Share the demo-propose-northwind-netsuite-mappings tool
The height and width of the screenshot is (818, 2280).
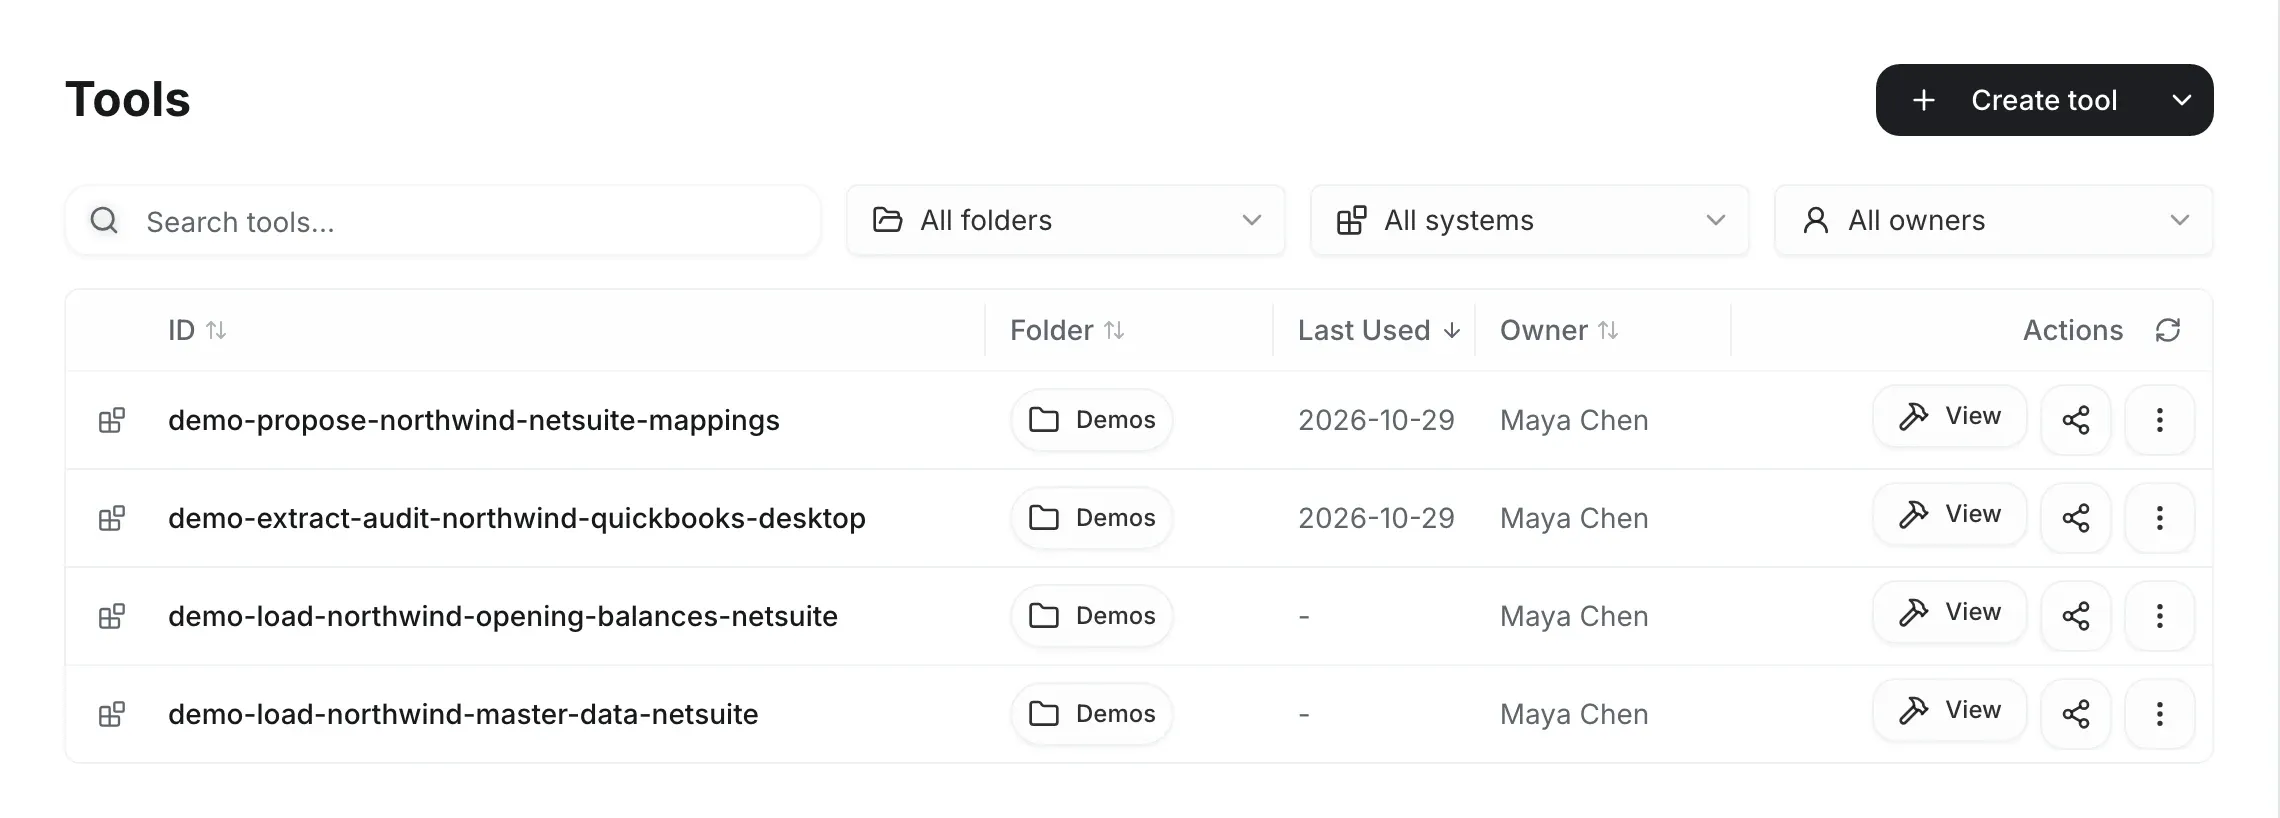(2075, 420)
